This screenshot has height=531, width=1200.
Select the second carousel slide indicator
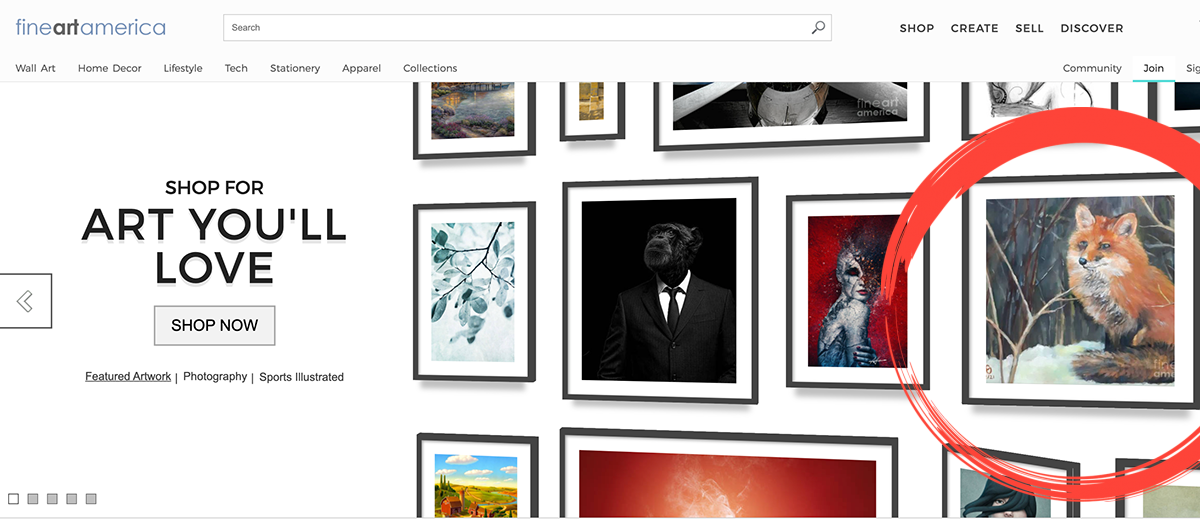[33, 498]
